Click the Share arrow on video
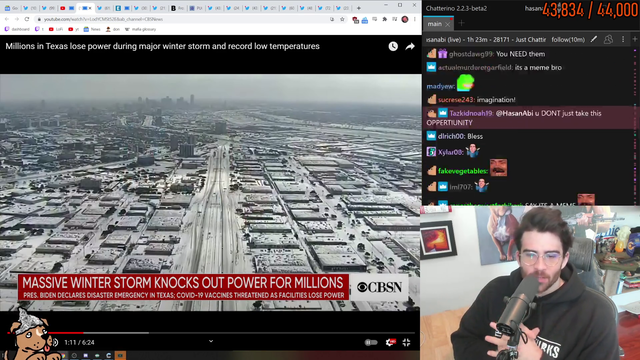Image resolution: width=640 pixels, height=360 pixels. (410, 47)
